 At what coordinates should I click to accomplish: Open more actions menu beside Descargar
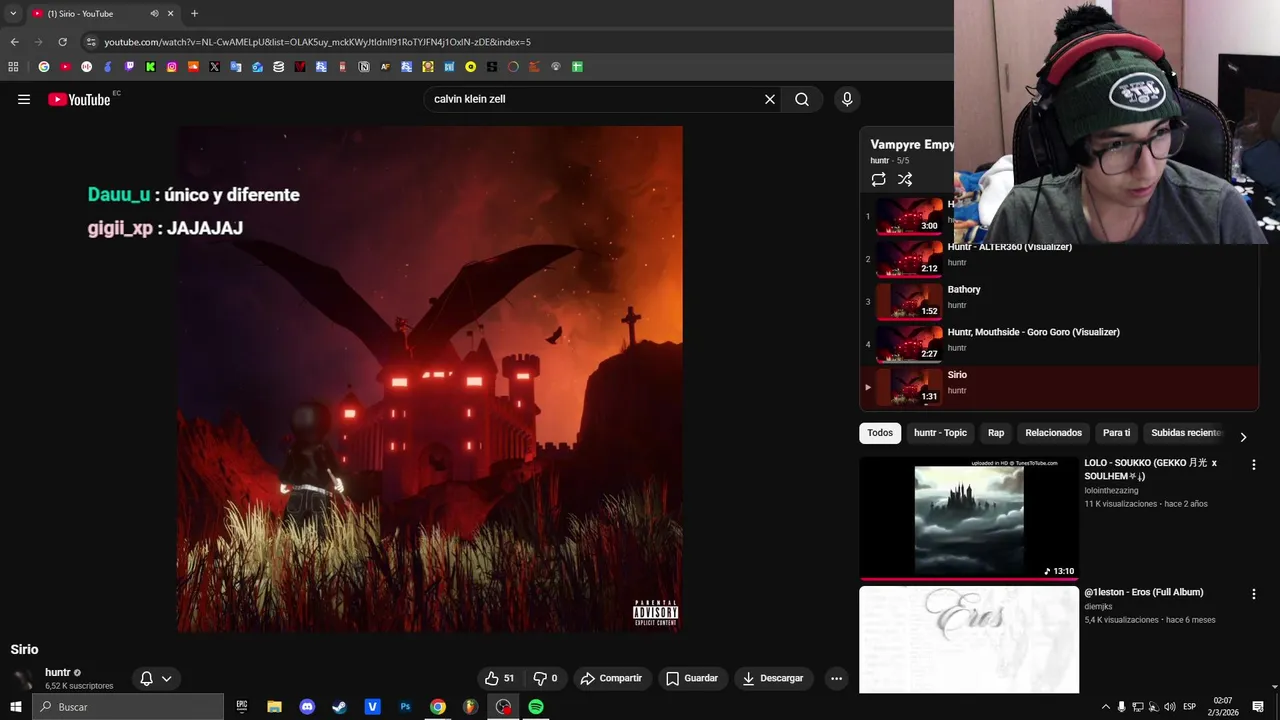(x=836, y=678)
